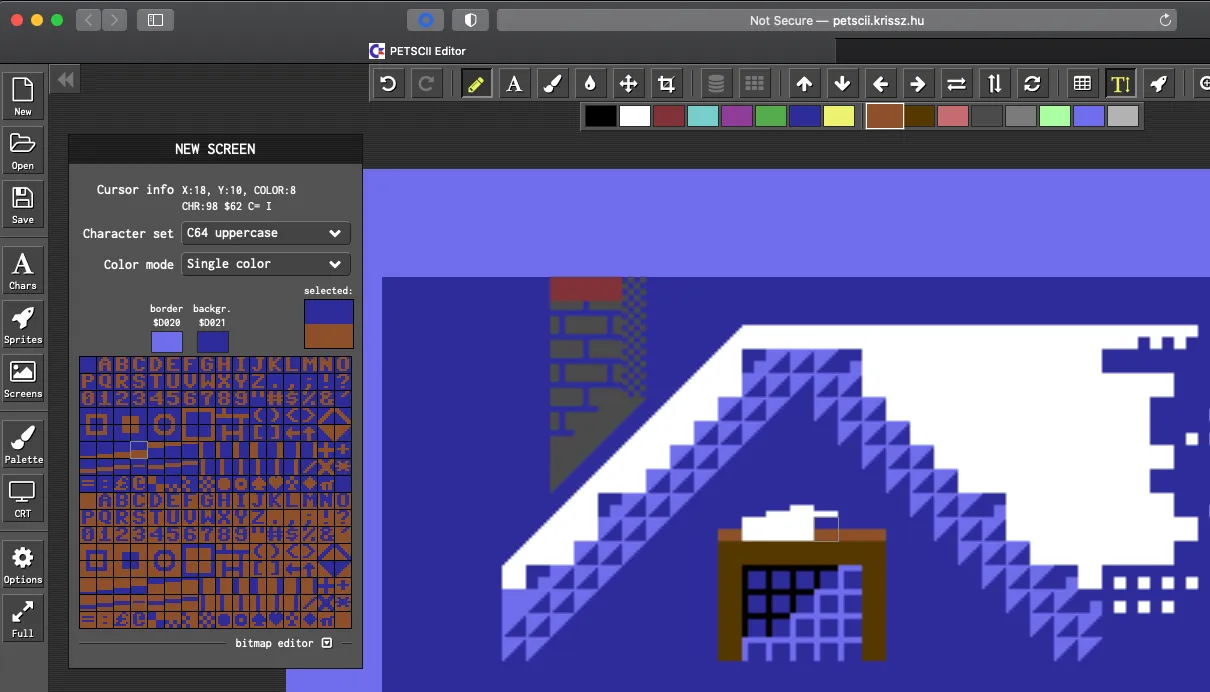Pick the purple palette color
Viewport: 1210px width, 692px height.
coord(737,116)
